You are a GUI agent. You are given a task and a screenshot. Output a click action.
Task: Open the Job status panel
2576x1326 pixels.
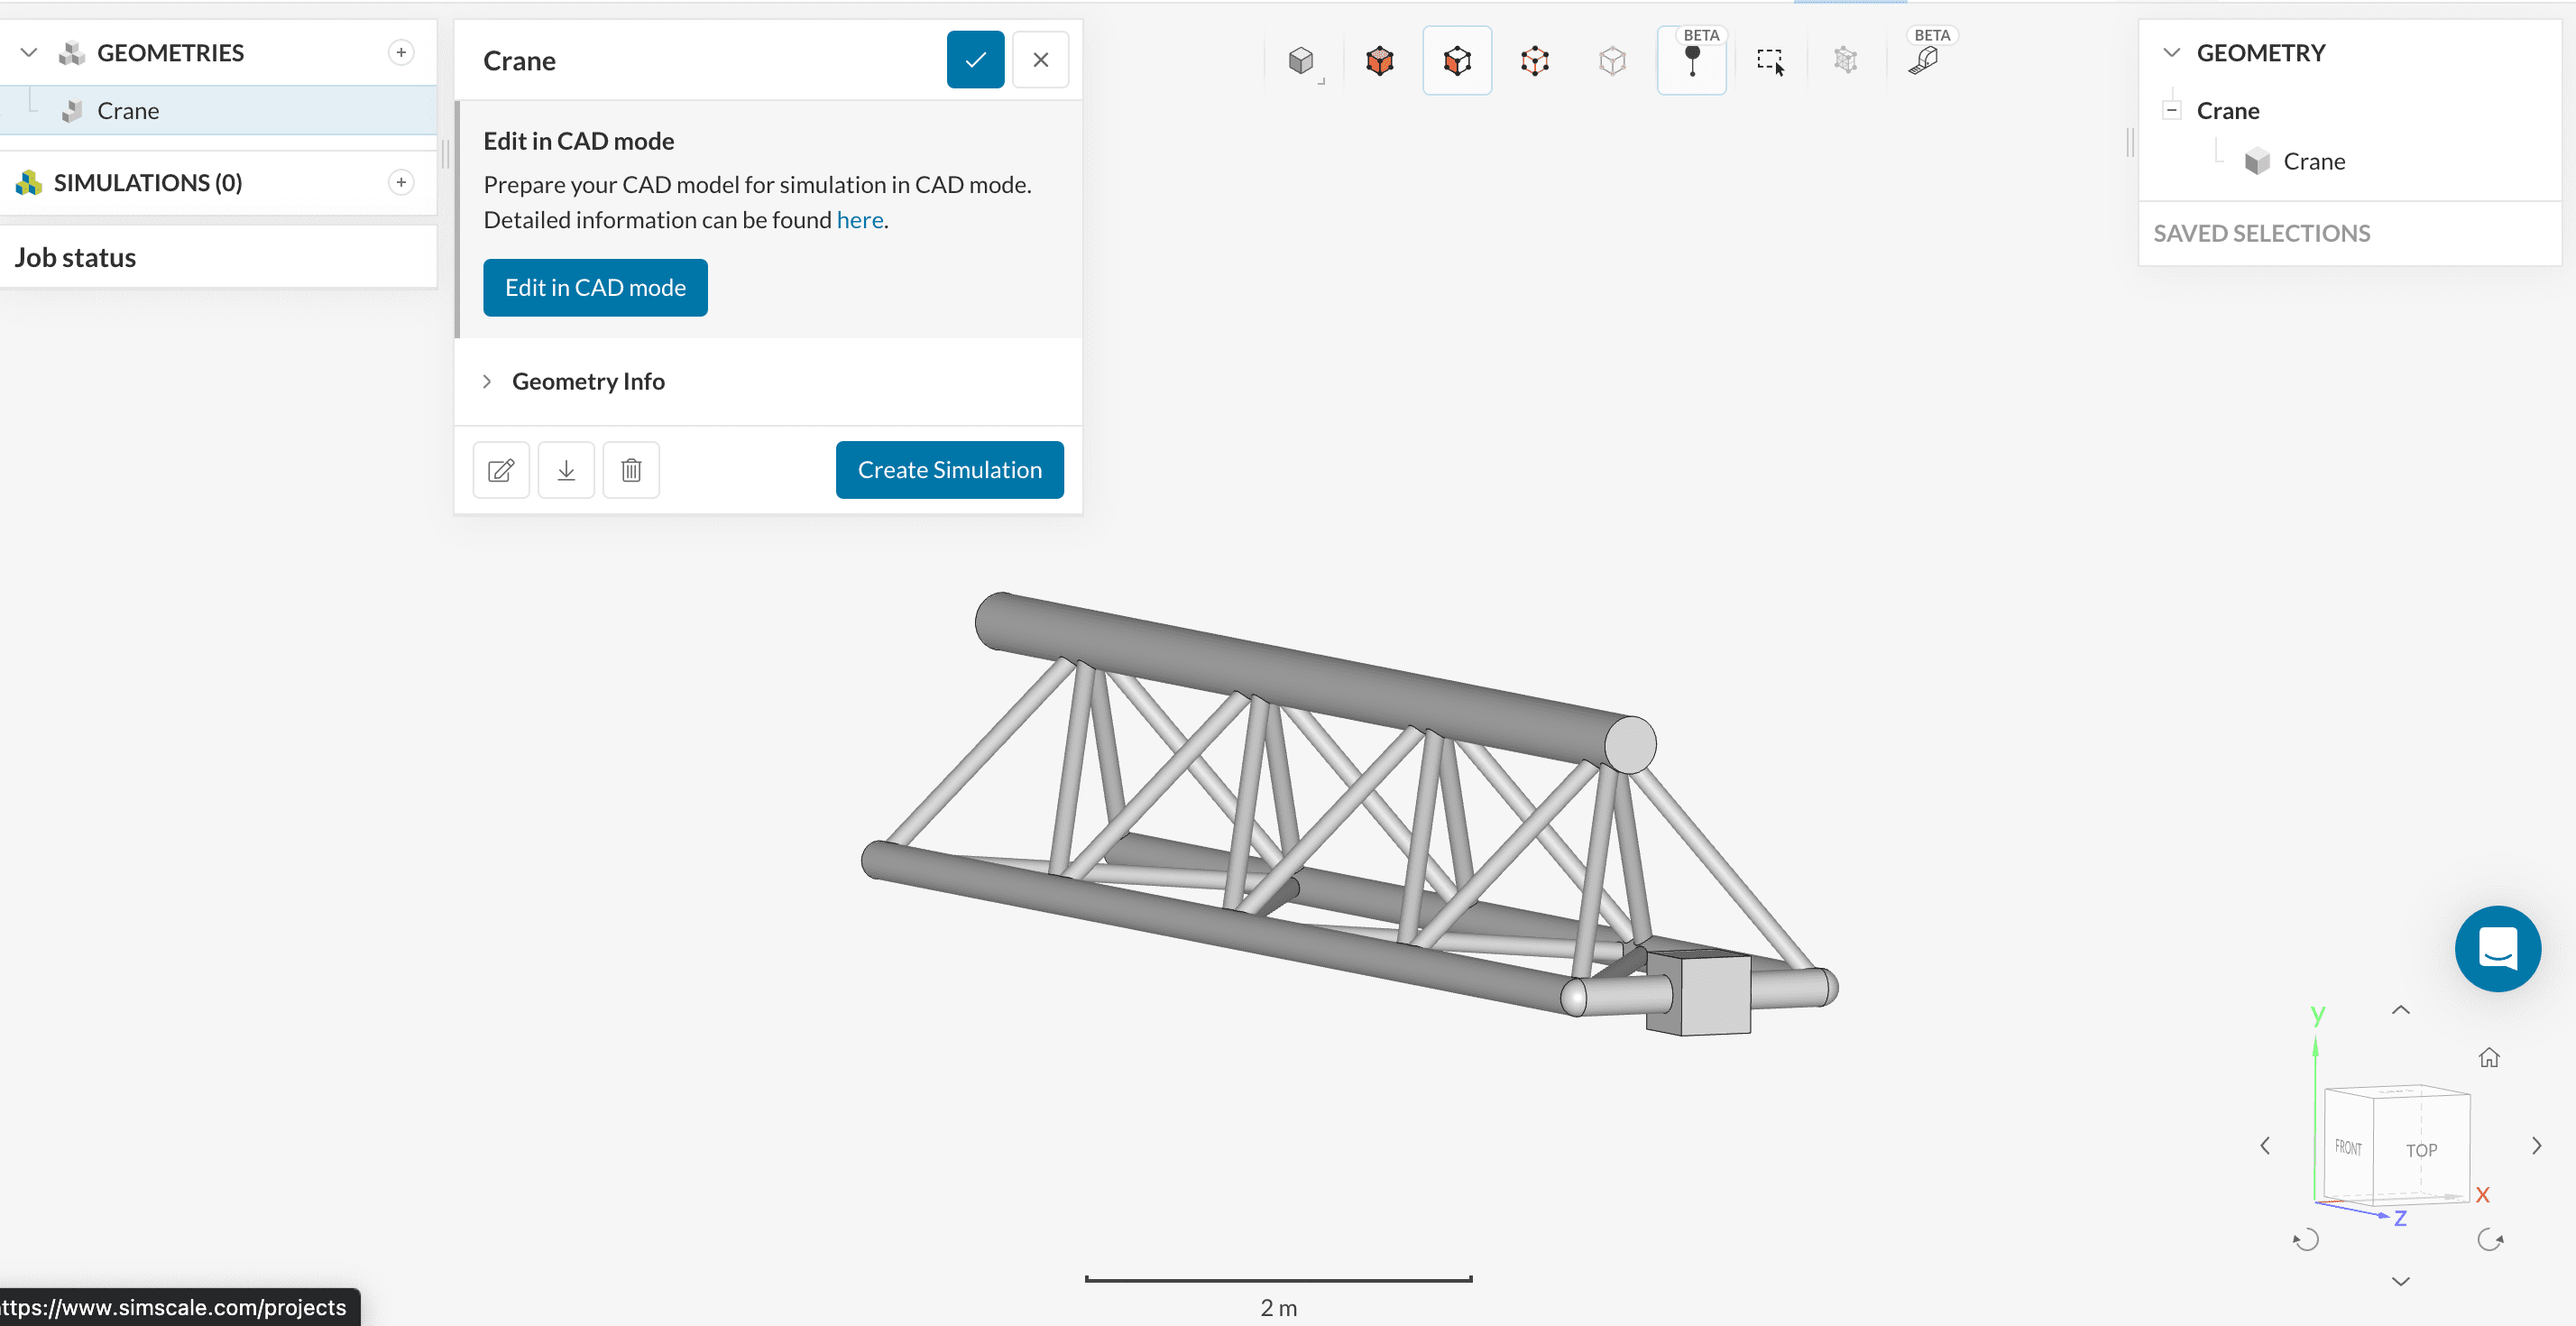pos(76,258)
